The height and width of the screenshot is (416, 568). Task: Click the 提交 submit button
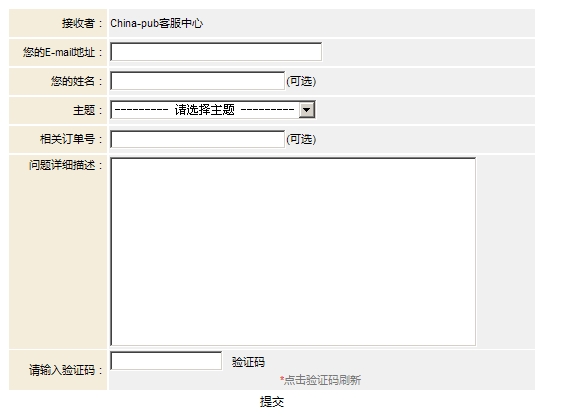pyautogui.click(x=272, y=402)
